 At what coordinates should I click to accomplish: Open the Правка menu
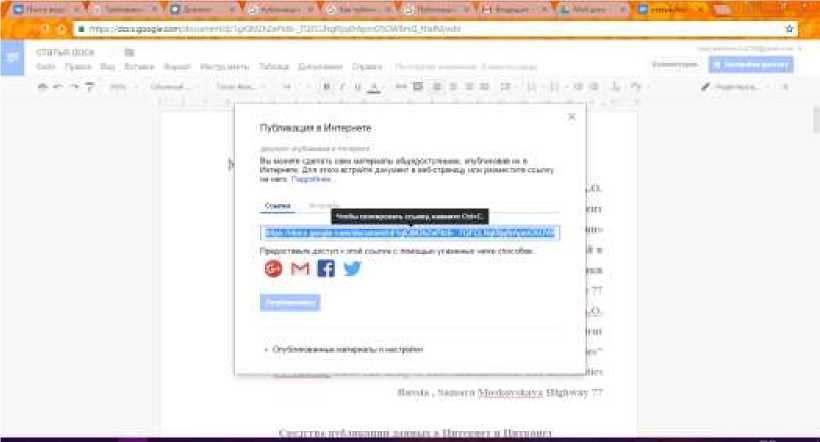coord(78,67)
